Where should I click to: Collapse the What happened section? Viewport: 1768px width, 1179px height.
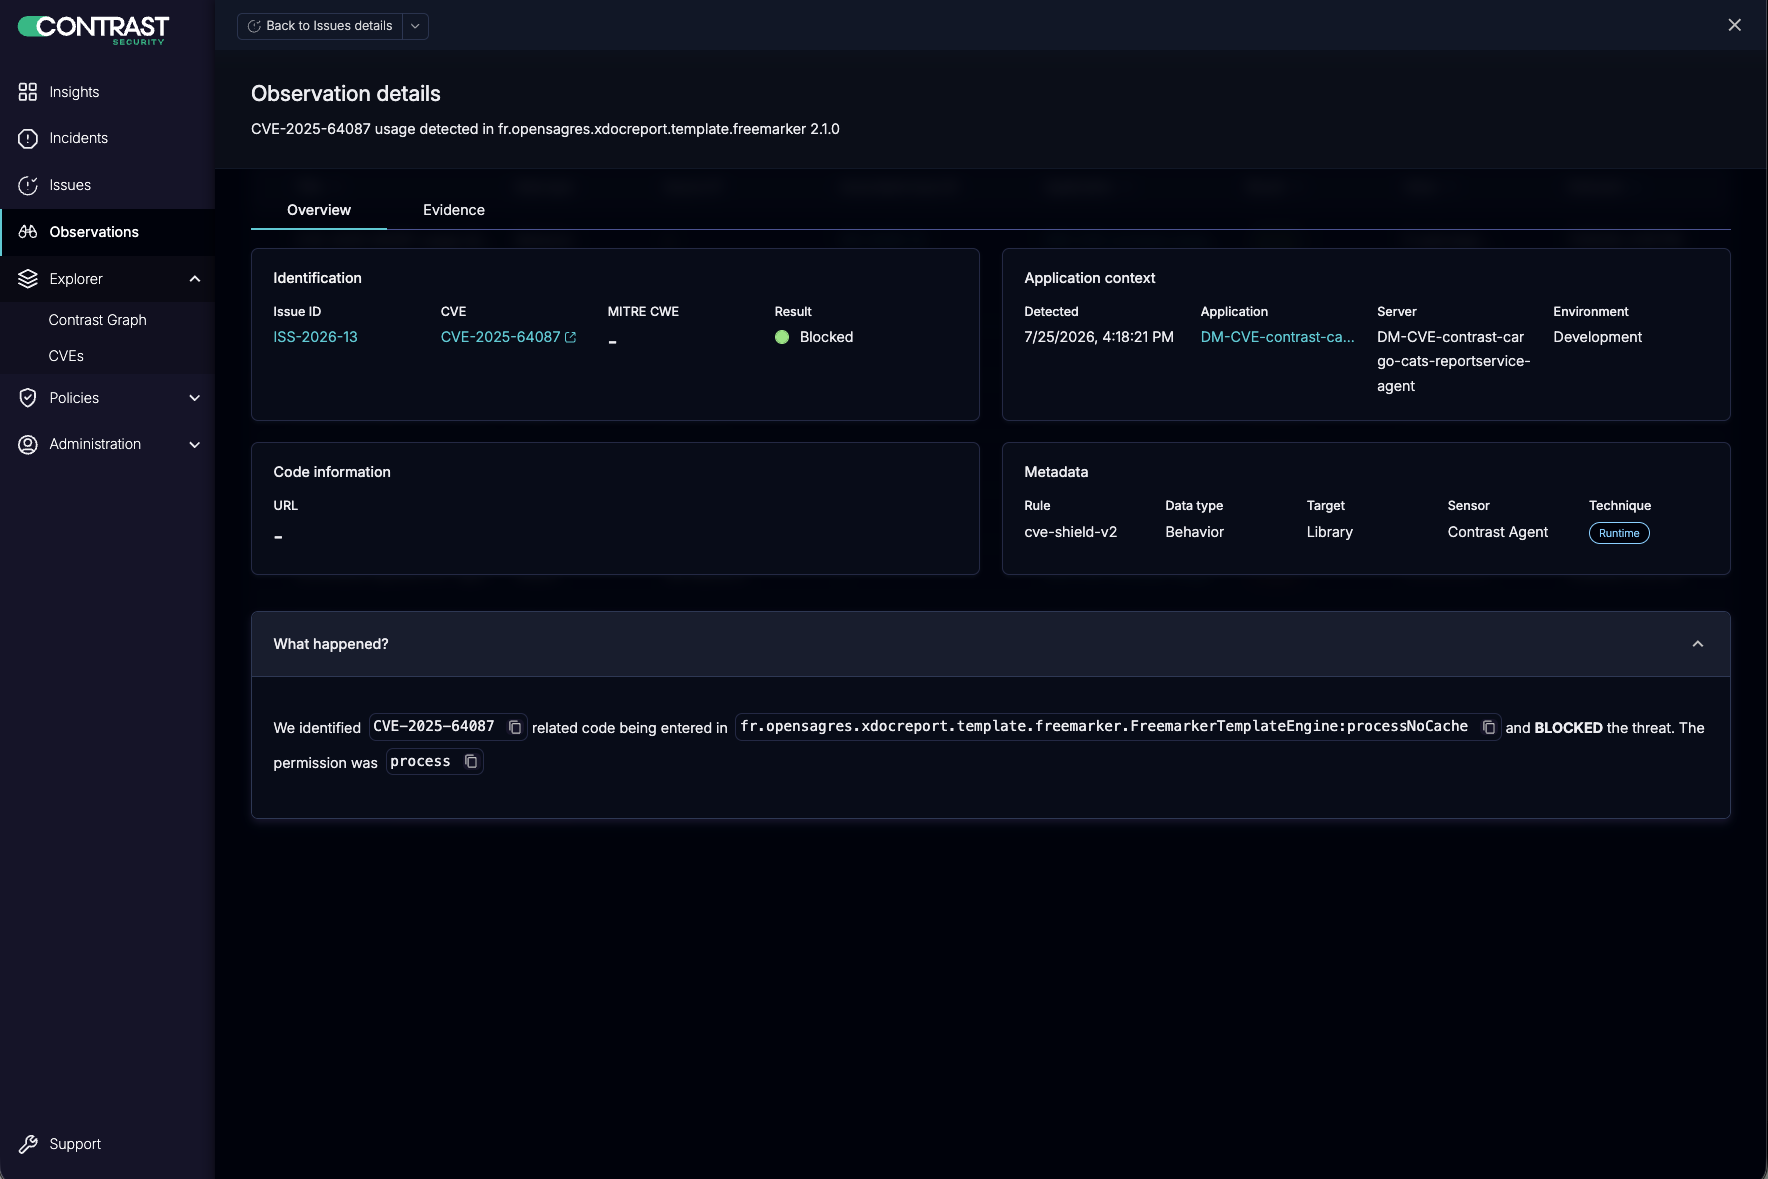tap(1697, 644)
